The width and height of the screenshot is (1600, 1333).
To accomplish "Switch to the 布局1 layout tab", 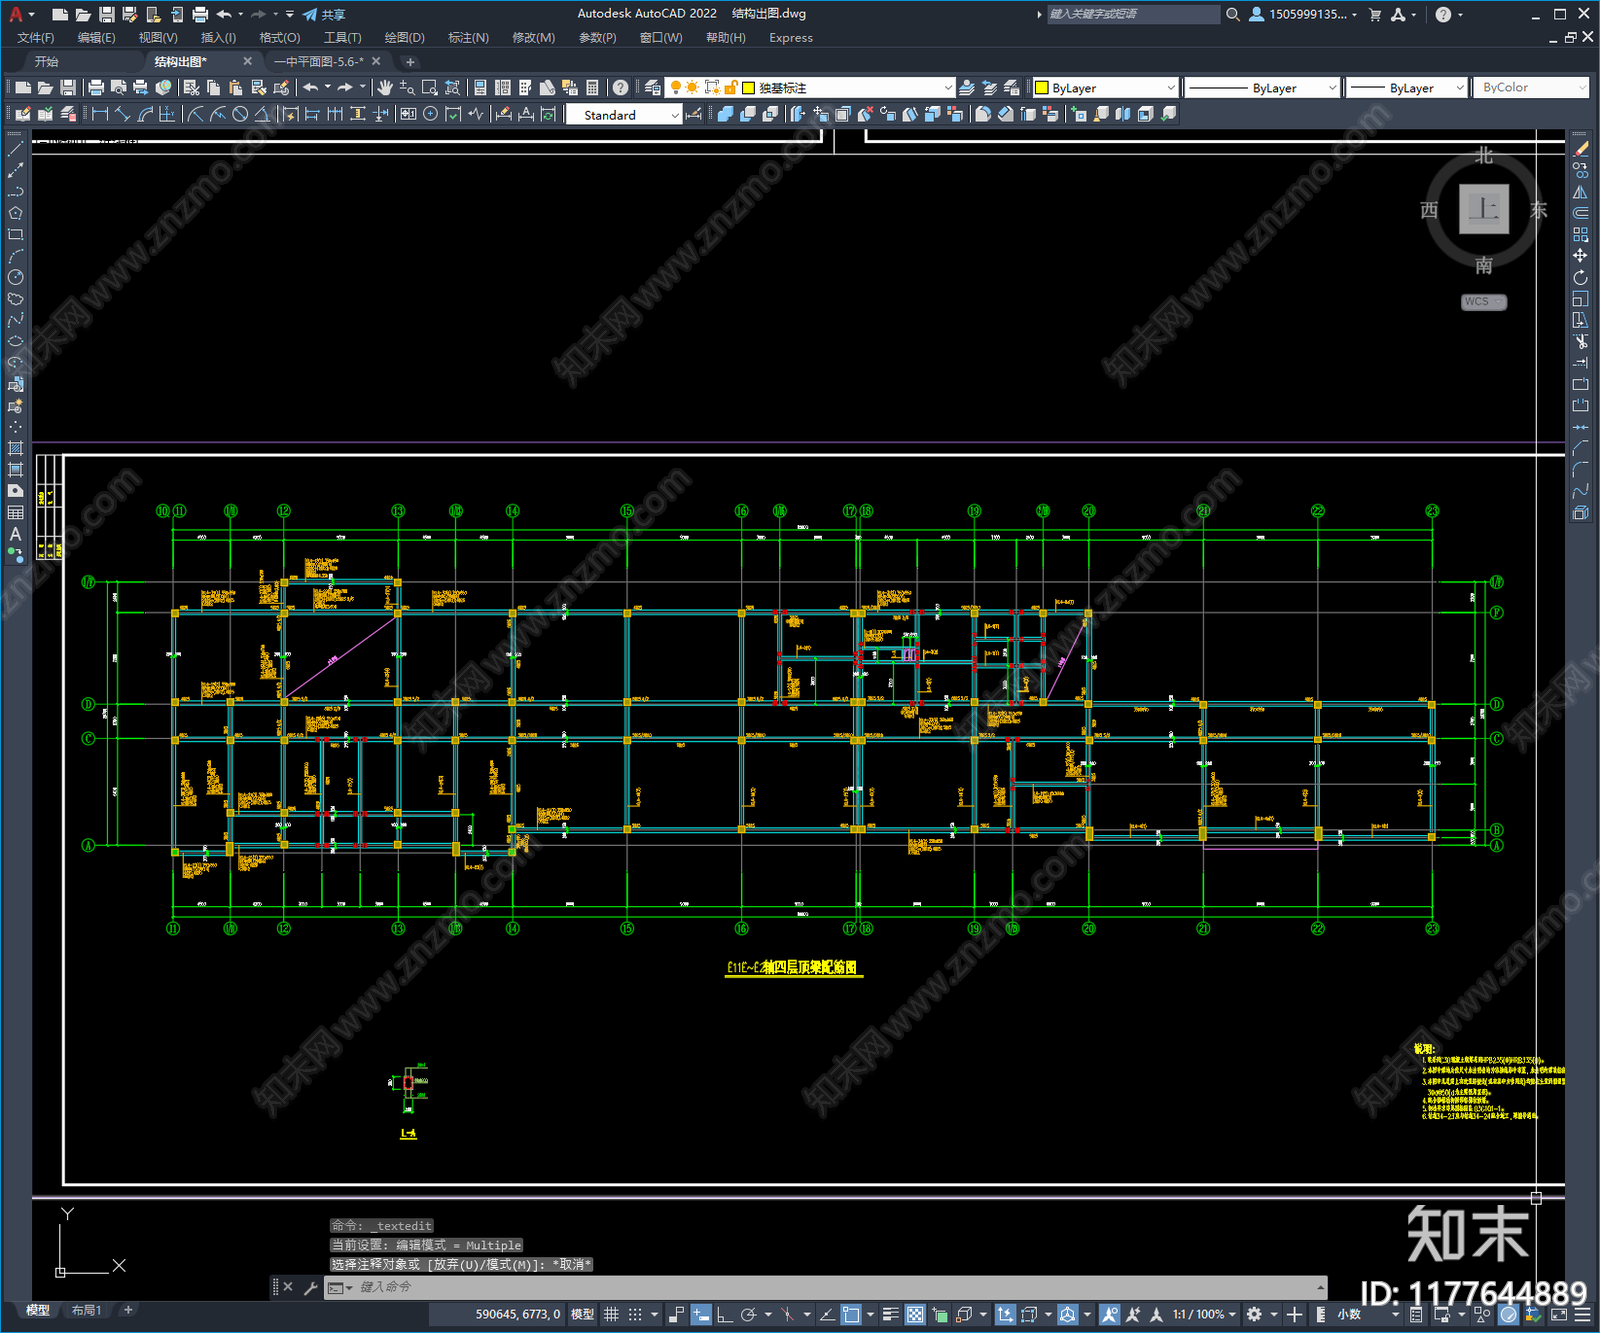I will pos(86,1310).
